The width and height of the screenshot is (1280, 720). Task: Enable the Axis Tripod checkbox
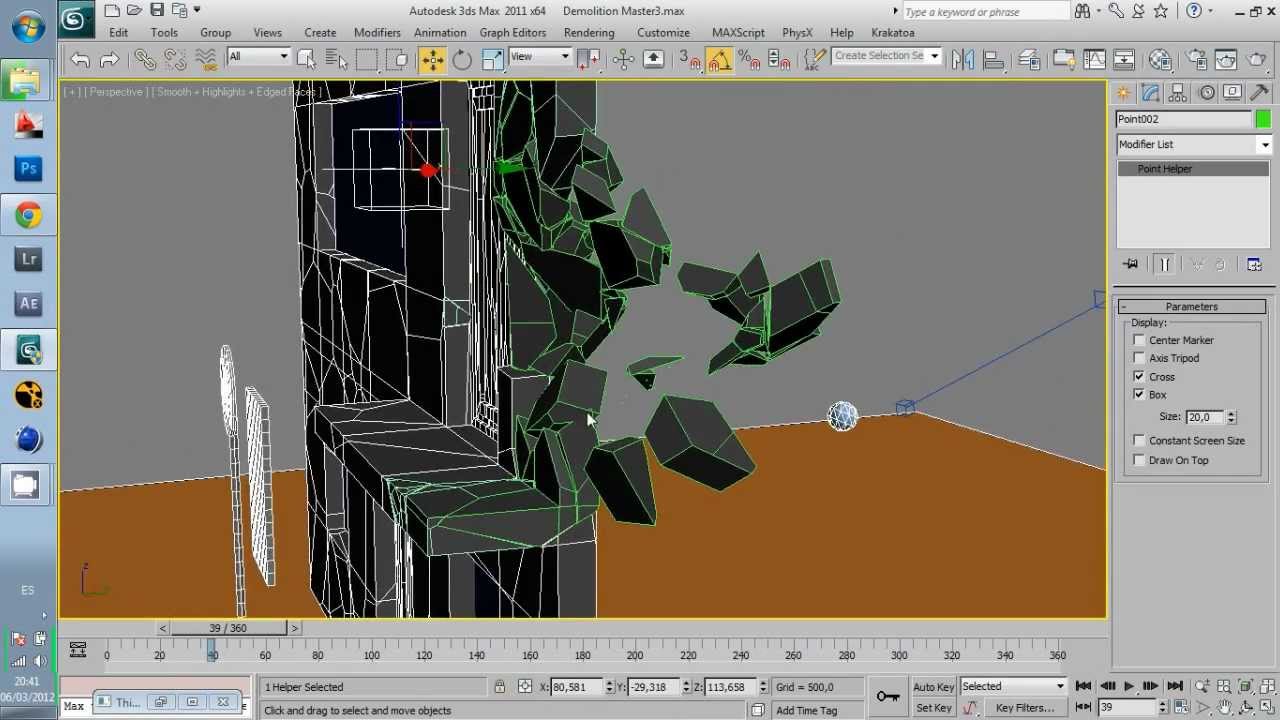coord(1139,358)
